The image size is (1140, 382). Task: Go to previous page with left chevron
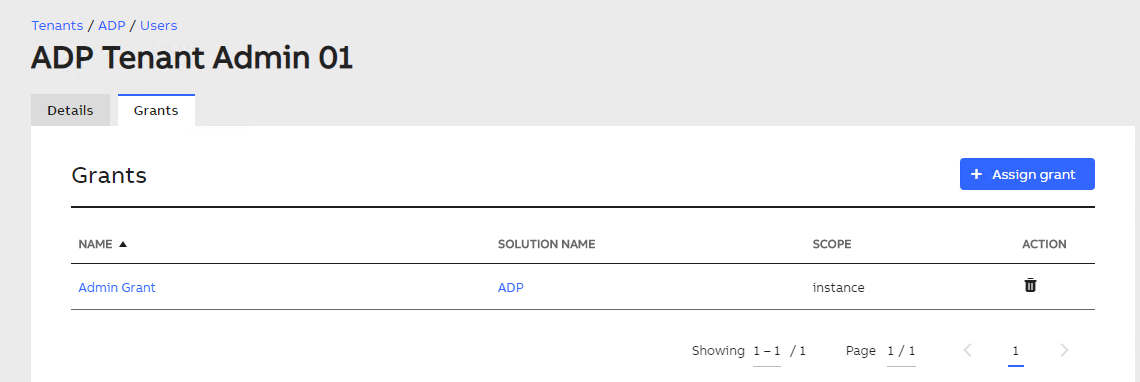968,351
